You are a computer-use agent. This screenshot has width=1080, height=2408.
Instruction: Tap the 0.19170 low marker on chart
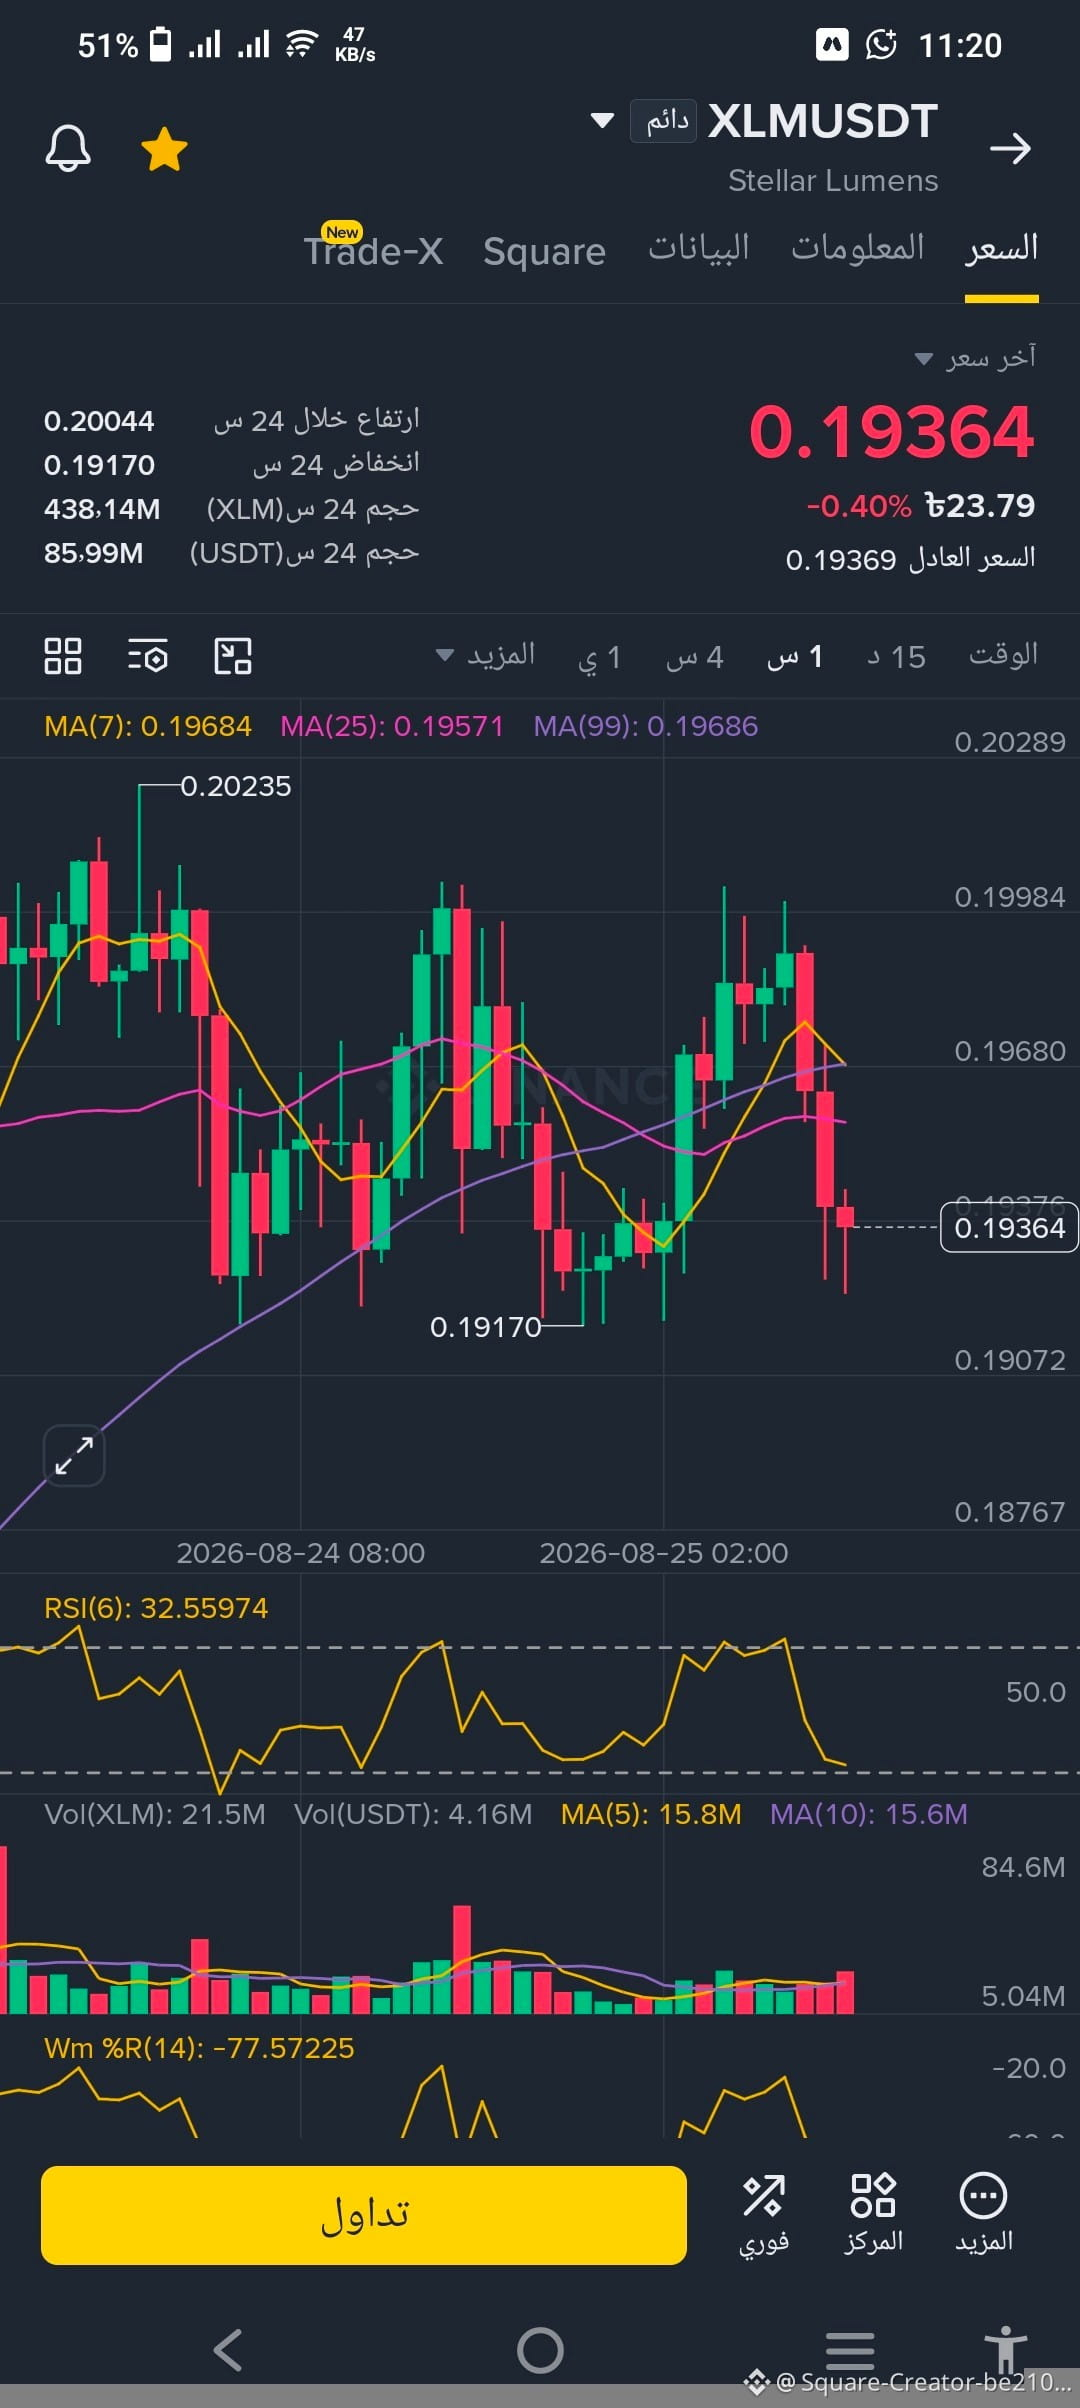[486, 1327]
